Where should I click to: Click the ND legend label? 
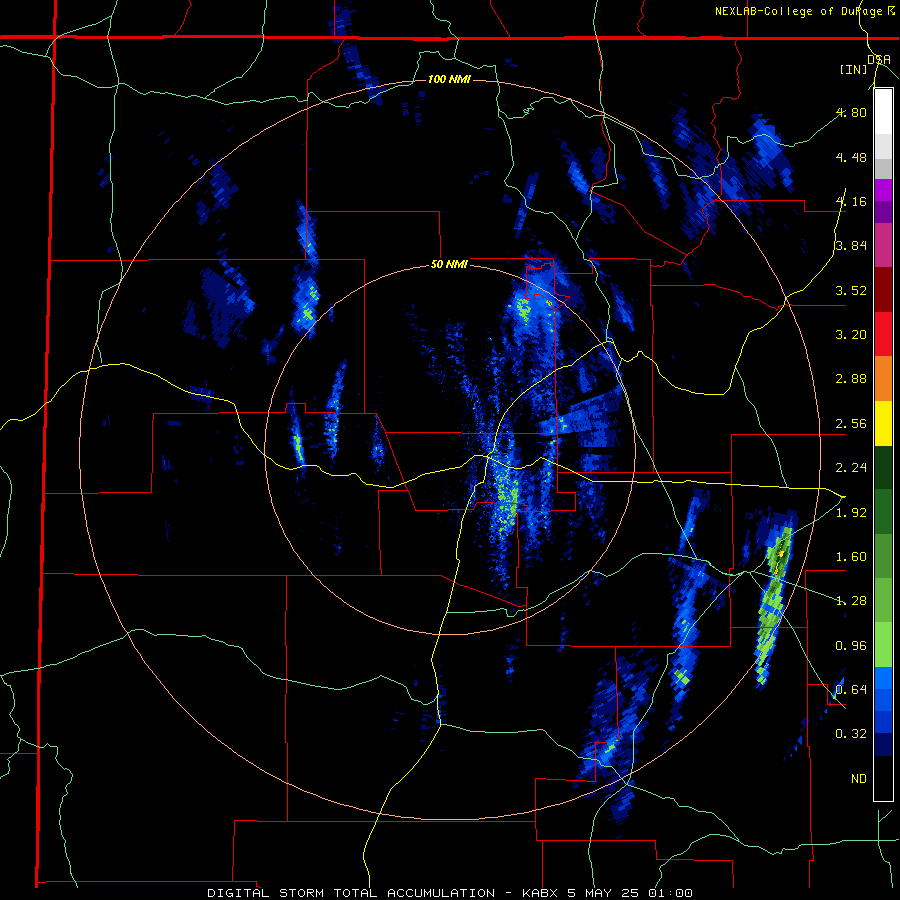click(x=859, y=779)
